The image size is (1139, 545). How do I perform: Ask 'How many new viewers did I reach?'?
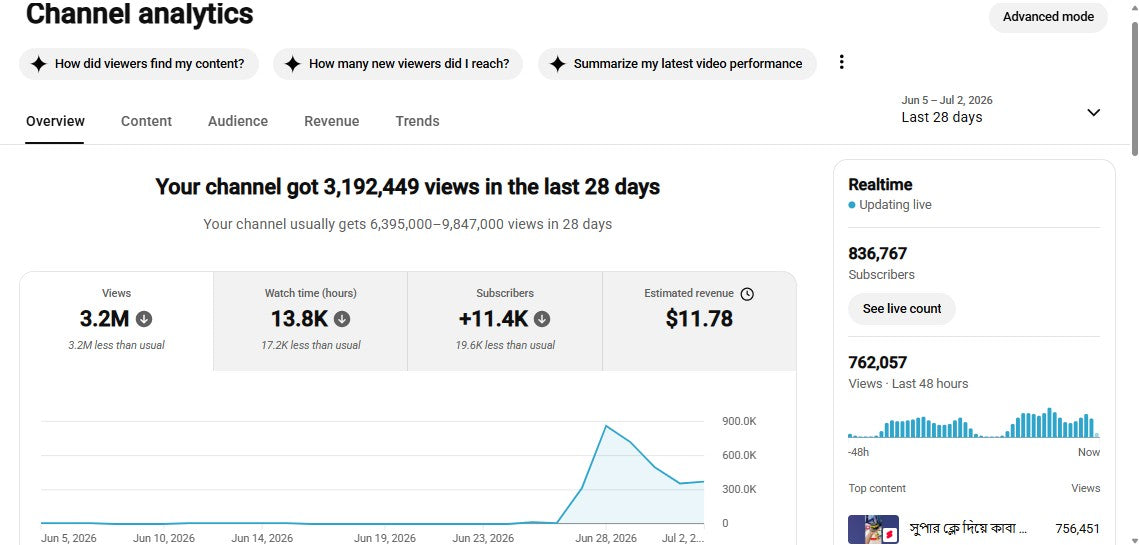tap(398, 64)
